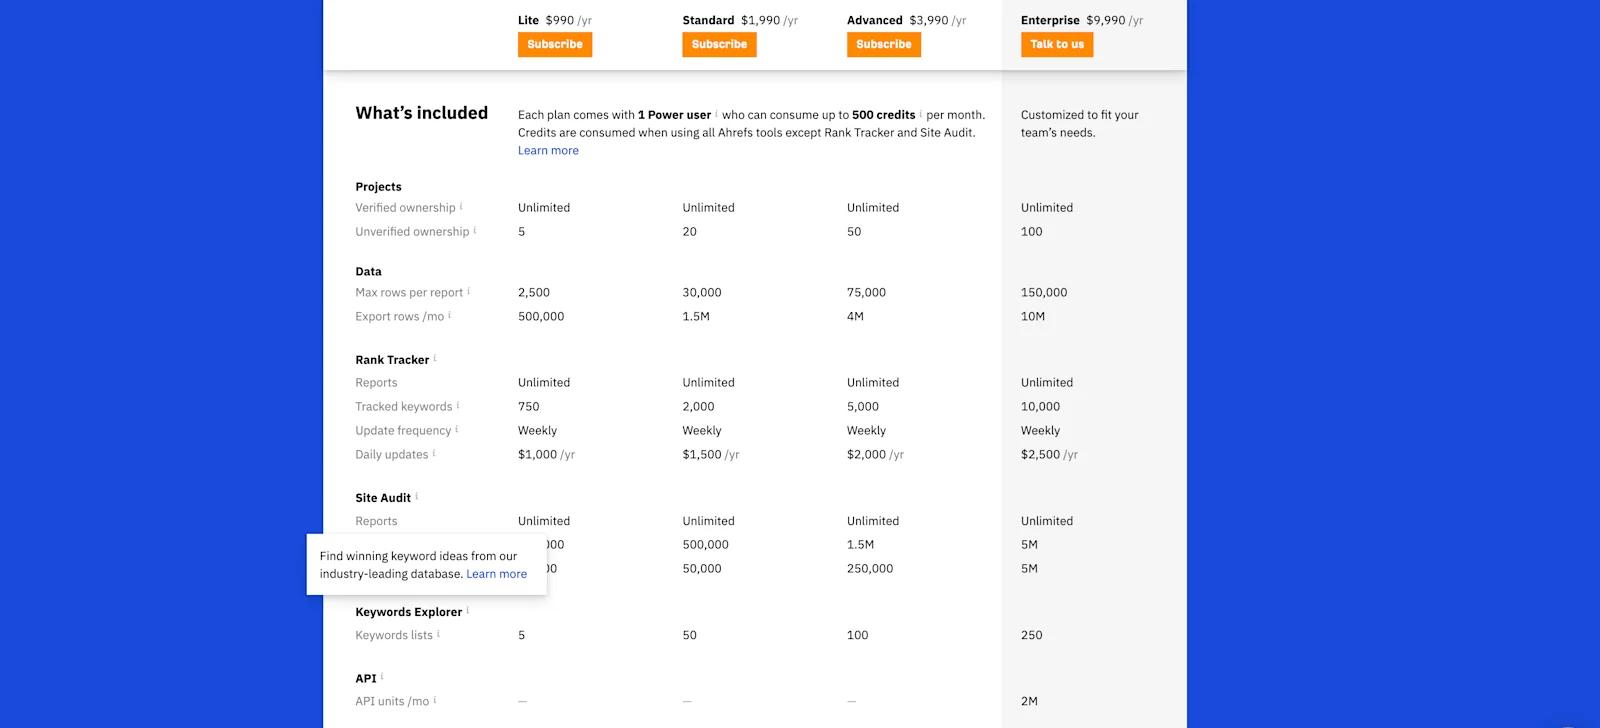This screenshot has width=1600, height=728.
Task: Click the Keywords lists info icon
Action: [439, 633]
